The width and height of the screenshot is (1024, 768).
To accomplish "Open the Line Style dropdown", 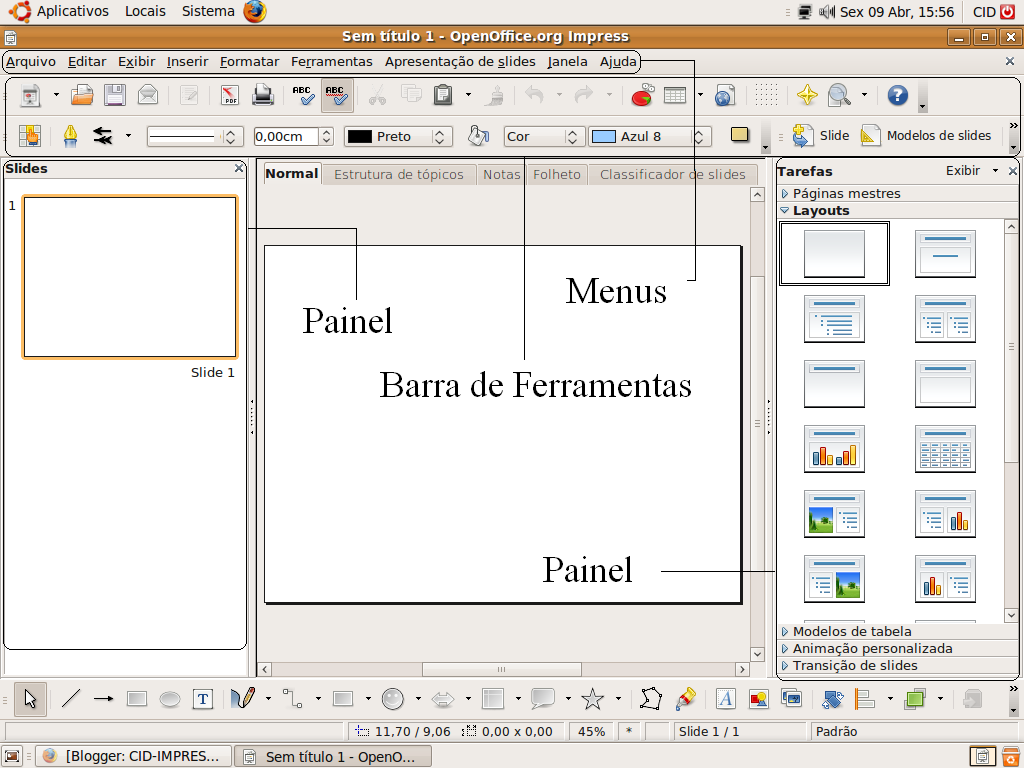I will click(x=195, y=136).
